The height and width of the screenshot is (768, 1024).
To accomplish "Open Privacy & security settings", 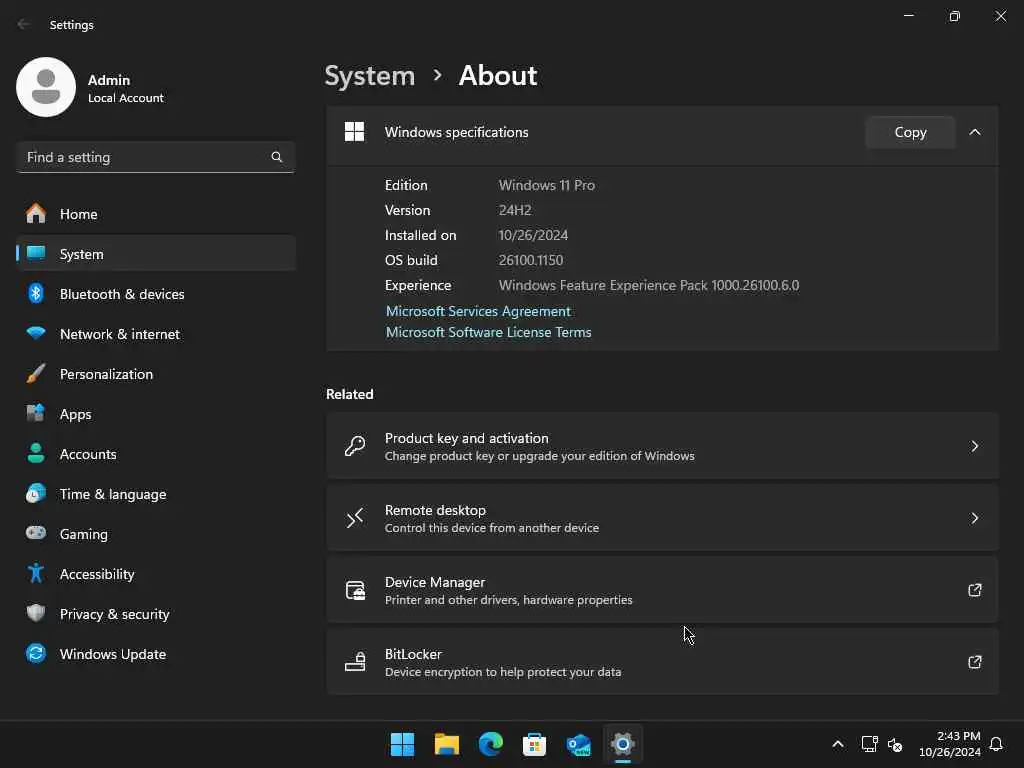I will 156,613.
